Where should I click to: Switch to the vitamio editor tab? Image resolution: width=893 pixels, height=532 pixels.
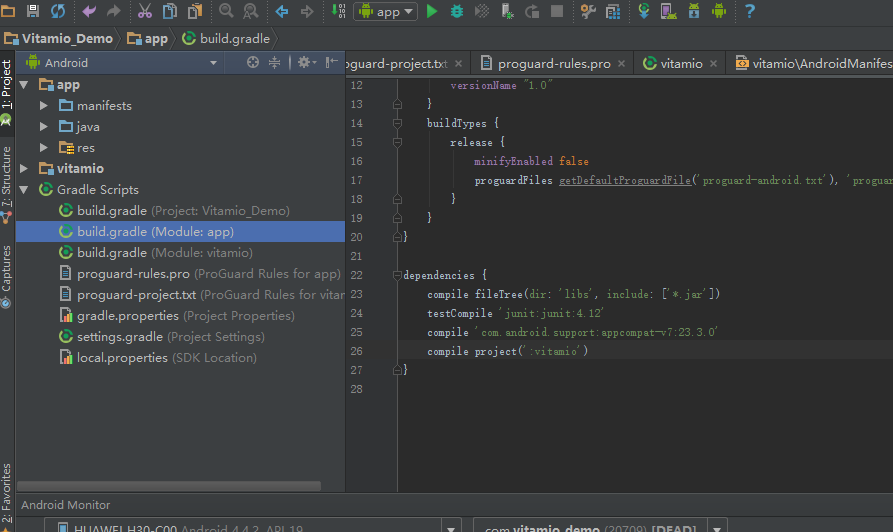681,64
